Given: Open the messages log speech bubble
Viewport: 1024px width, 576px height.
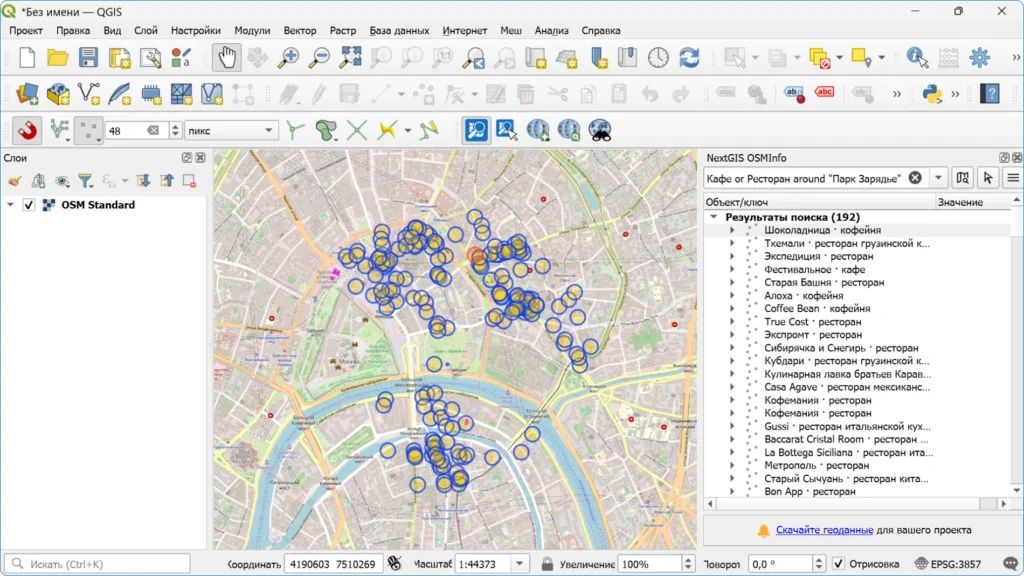Looking at the screenshot, I should [1010, 564].
